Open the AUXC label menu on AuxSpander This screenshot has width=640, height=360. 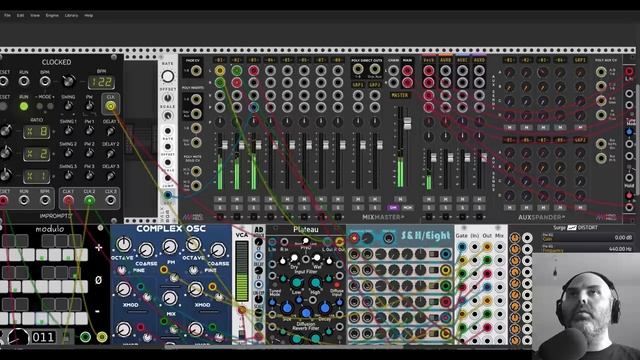tap(462, 60)
